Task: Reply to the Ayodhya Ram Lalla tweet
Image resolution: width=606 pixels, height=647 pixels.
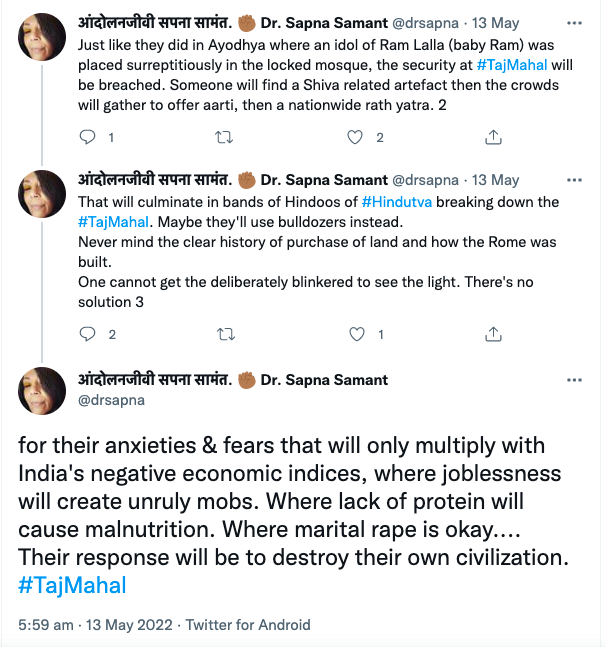Action: [87, 137]
